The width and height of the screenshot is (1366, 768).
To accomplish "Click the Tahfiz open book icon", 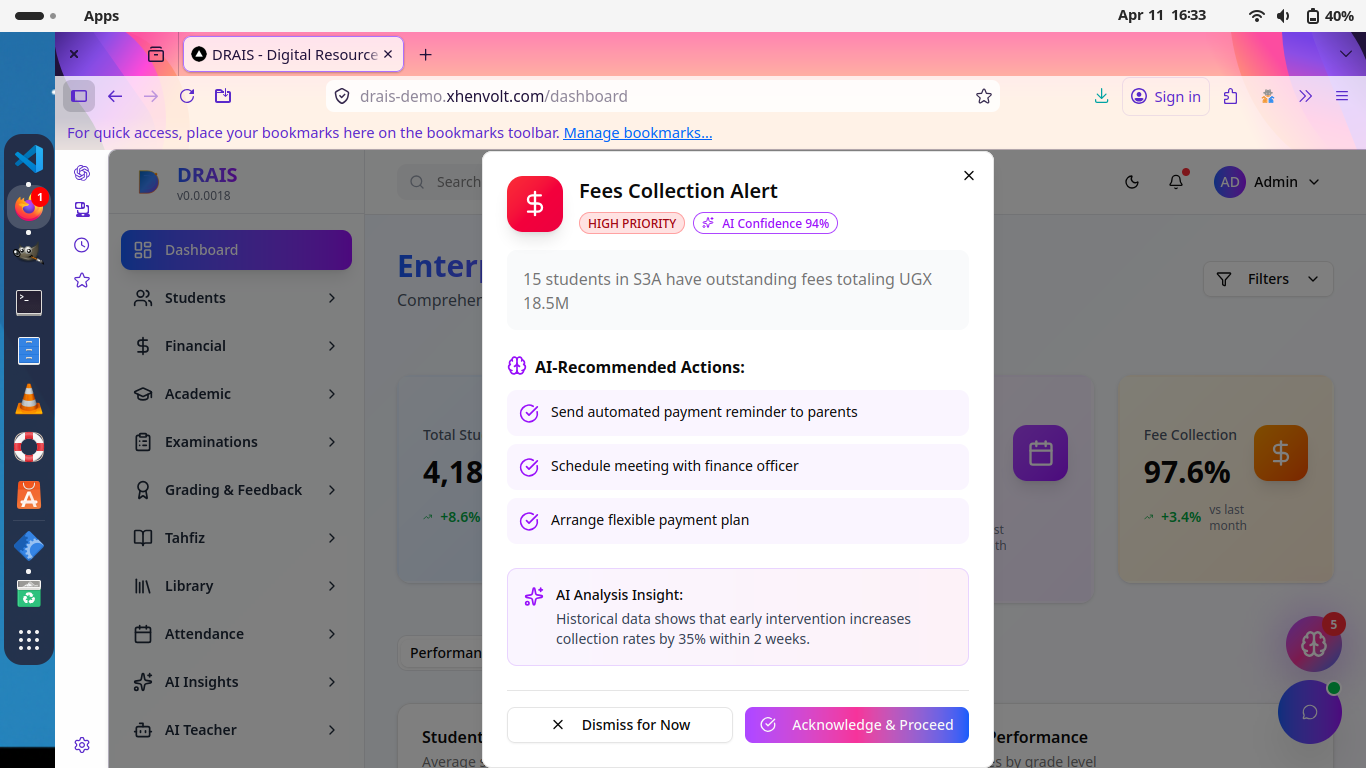I will tap(143, 538).
